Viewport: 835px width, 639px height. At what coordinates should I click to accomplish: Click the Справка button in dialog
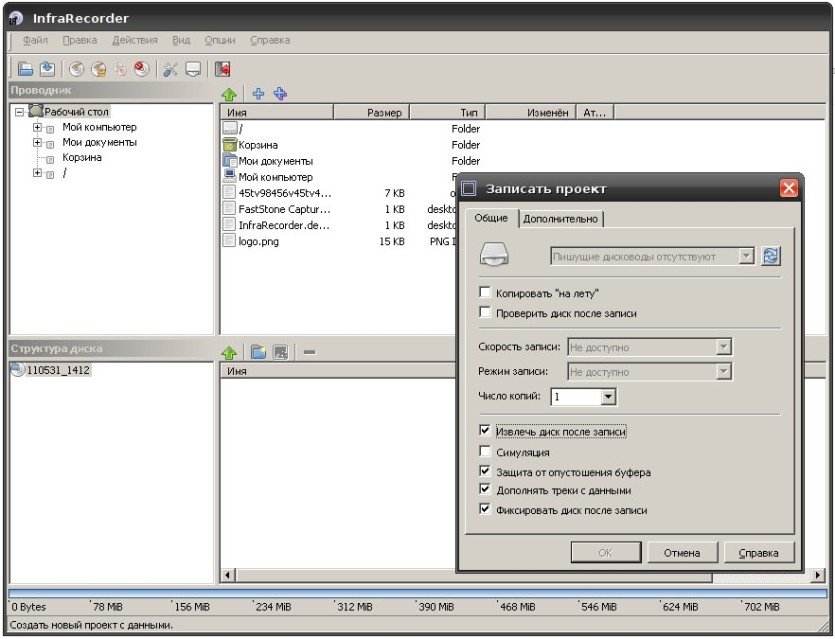[758, 553]
